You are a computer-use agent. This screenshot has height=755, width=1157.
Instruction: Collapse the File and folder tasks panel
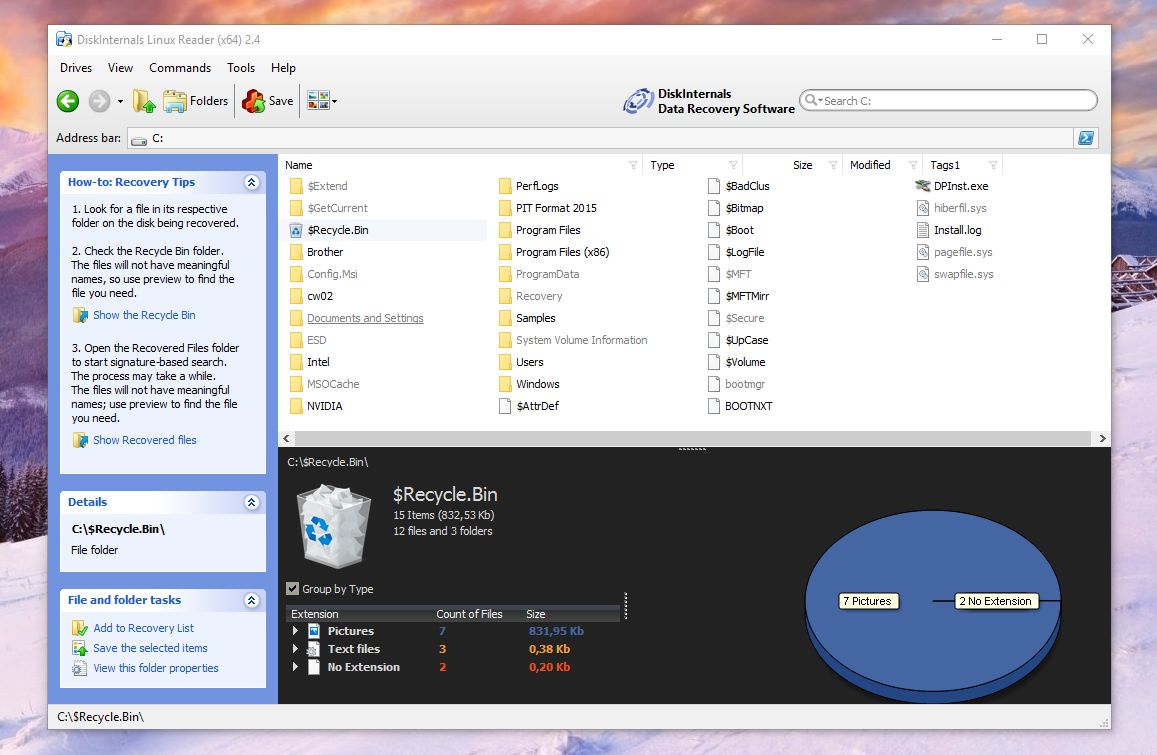coord(252,600)
